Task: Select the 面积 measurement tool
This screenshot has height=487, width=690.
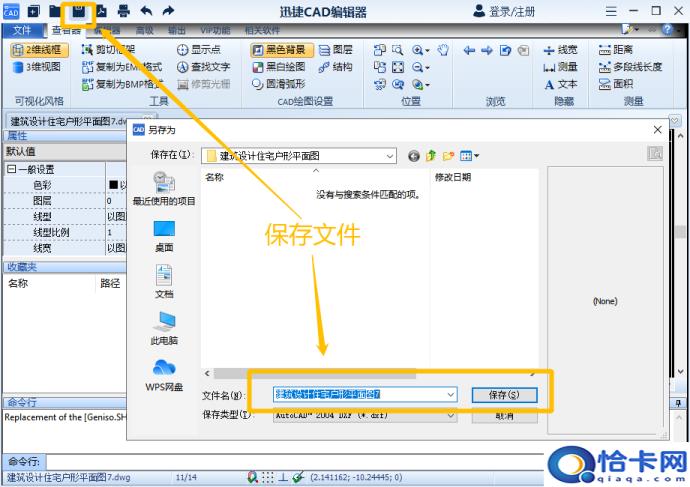Action: click(616, 84)
